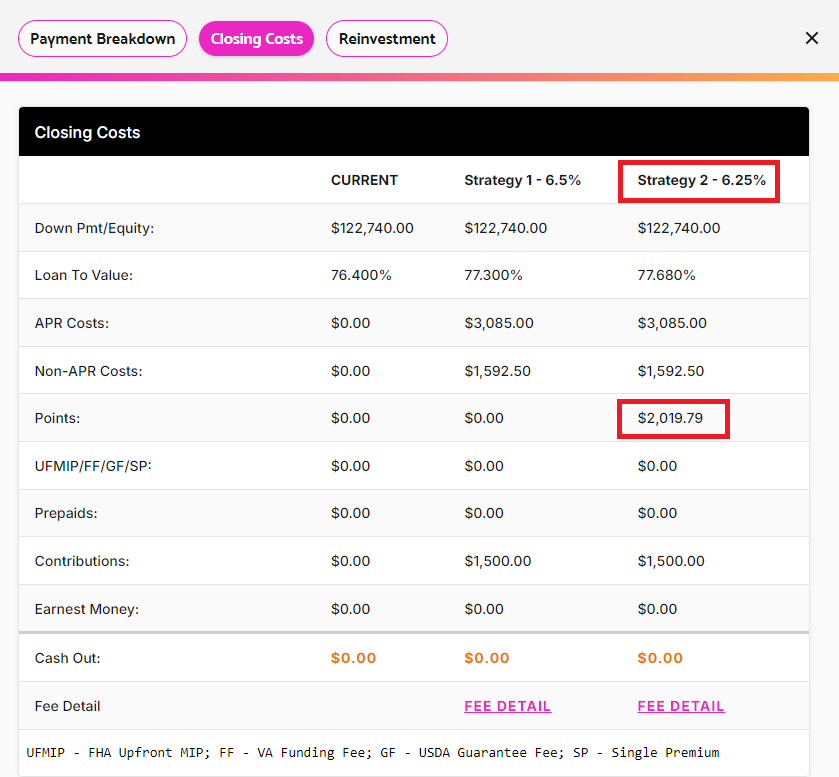Select current Cash Out $0.00 value
Screen dimensions: 839x777
click(353, 658)
